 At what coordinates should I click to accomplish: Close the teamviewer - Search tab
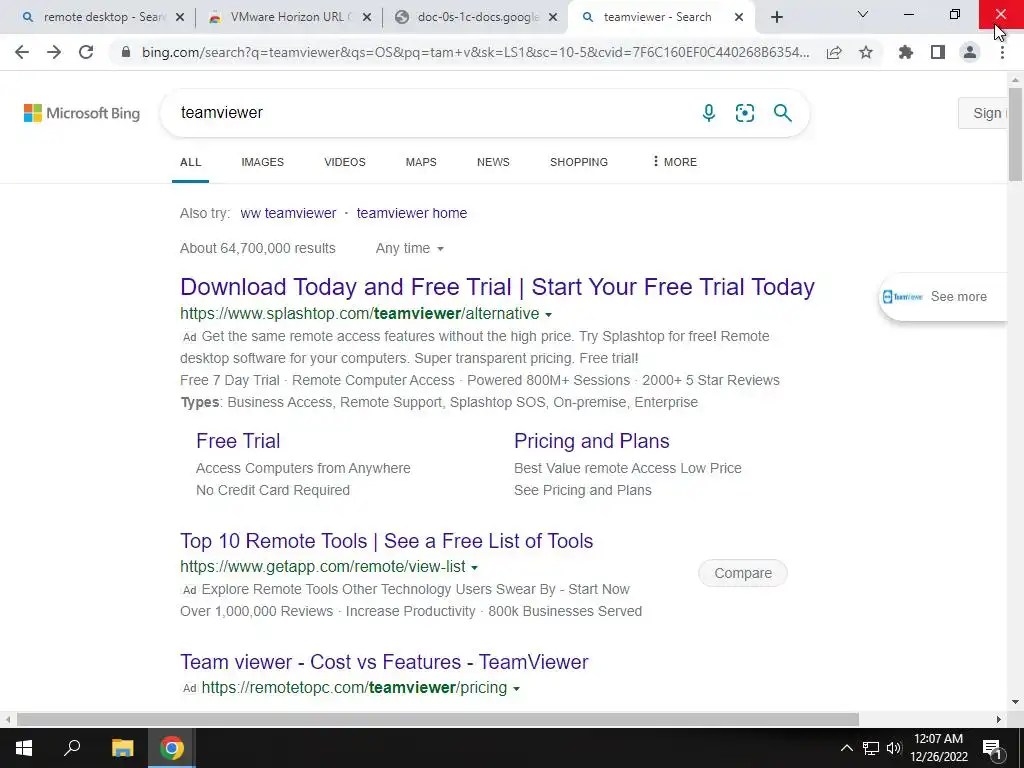739,17
